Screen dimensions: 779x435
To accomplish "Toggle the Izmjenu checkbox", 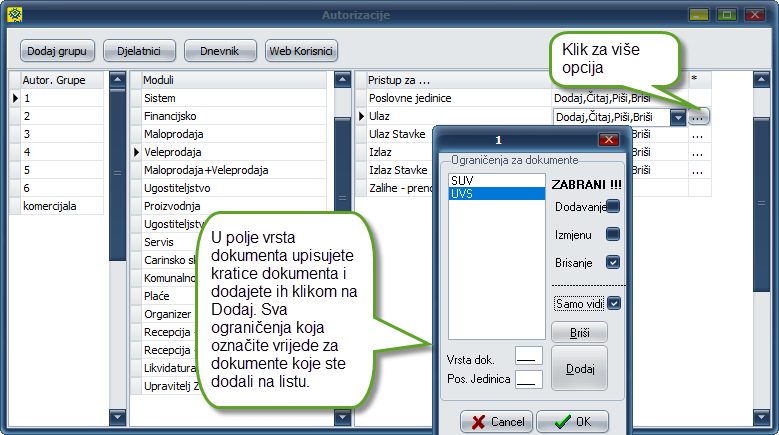I will tap(613, 234).
